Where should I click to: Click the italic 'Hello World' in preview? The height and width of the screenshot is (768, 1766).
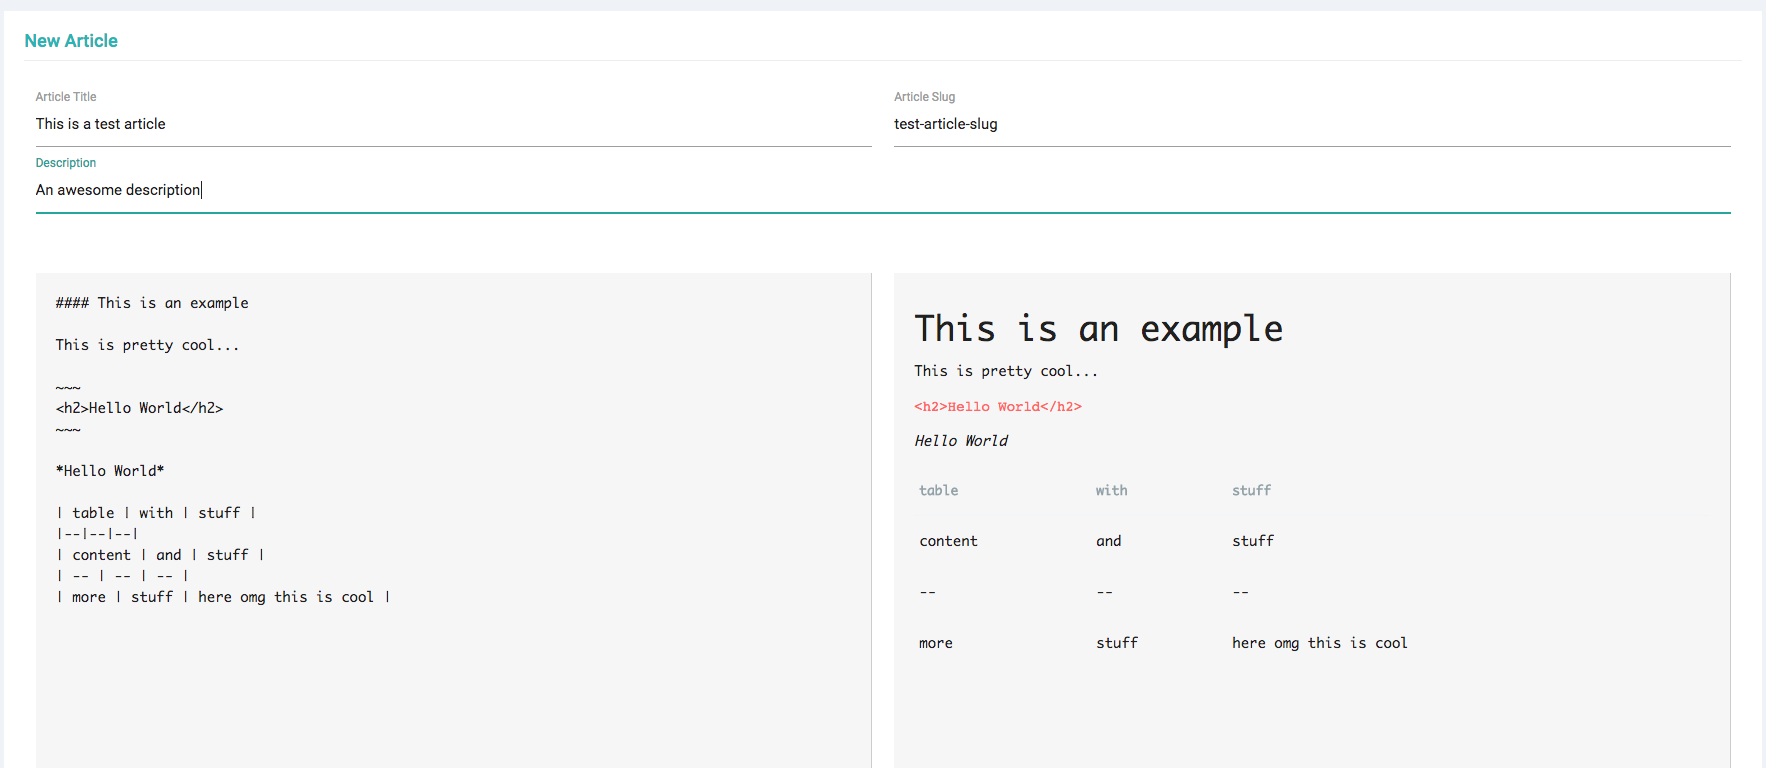coord(961,441)
